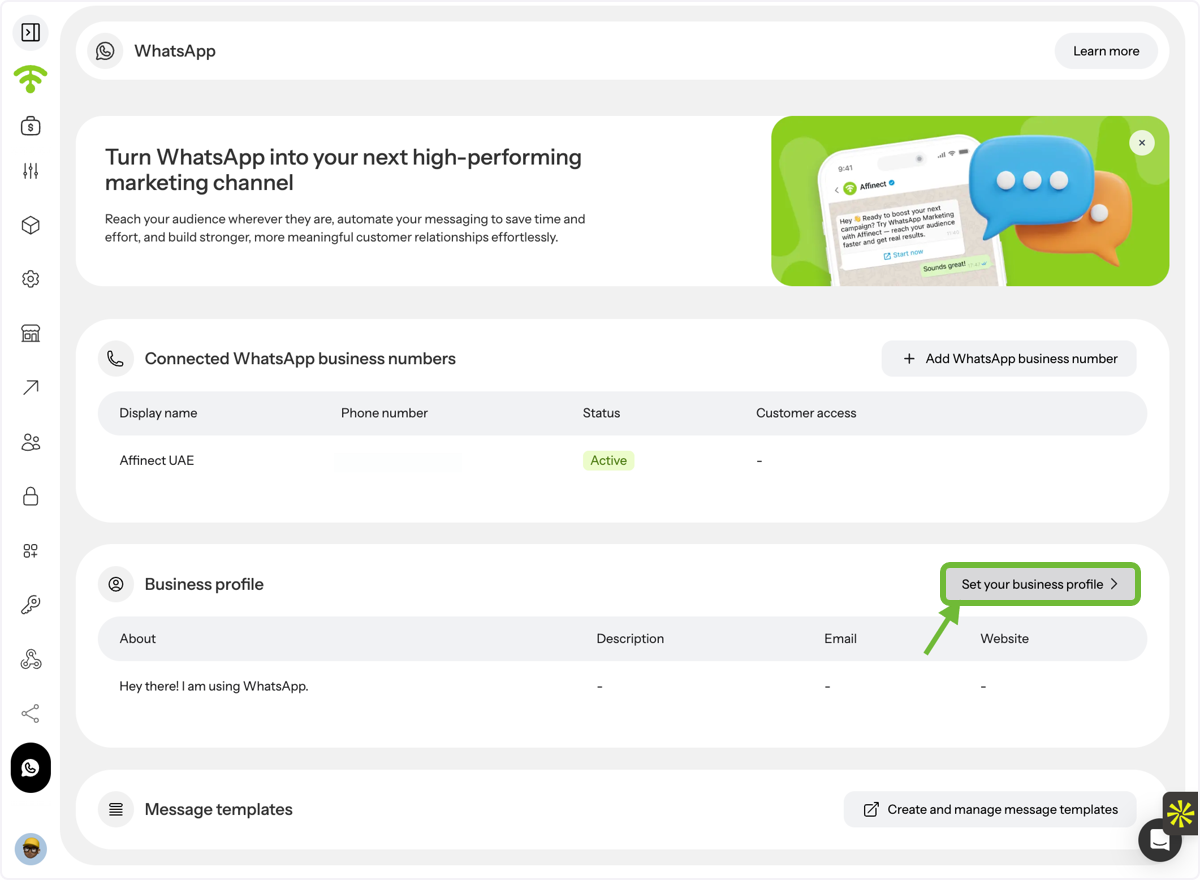Open the apps-plus integrations sidebar icon

31,551
